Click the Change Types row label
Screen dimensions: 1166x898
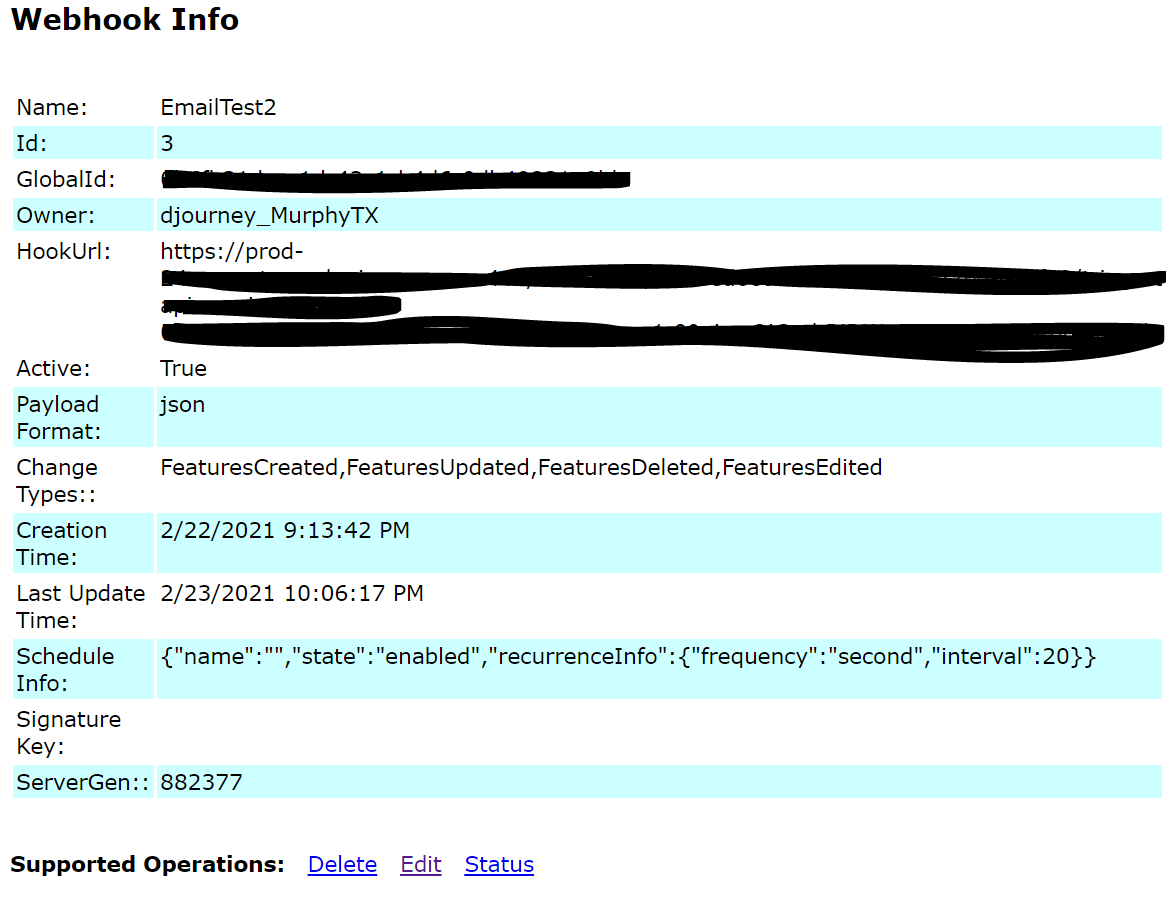tap(57, 480)
